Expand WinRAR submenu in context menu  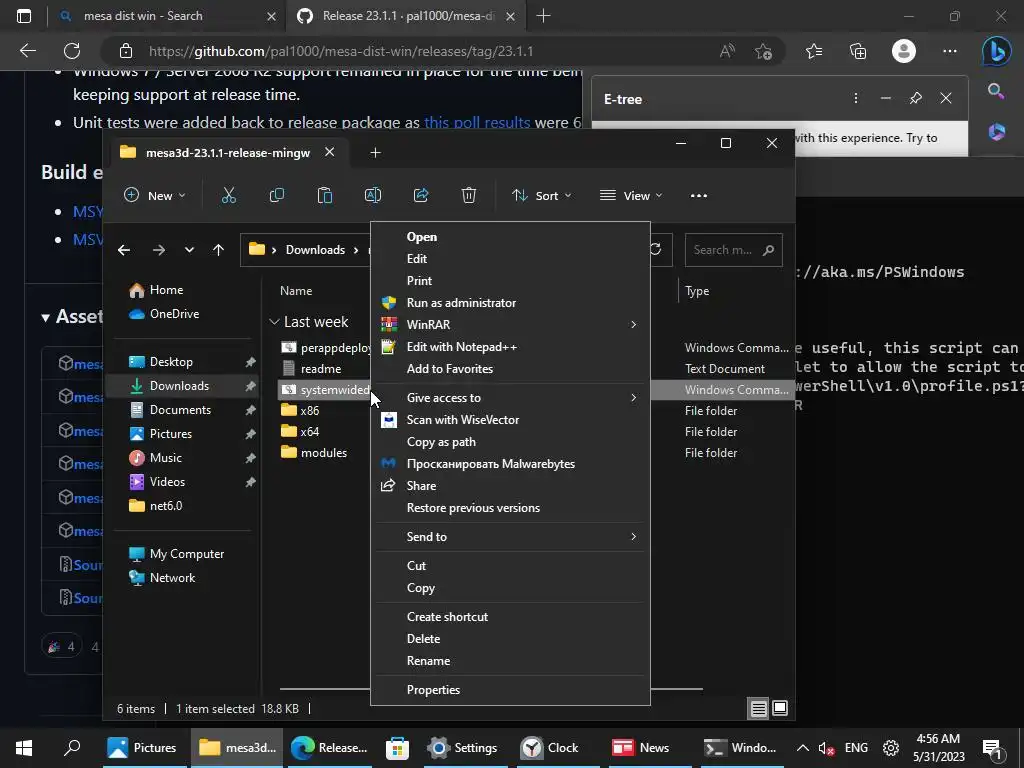[x=633, y=325]
